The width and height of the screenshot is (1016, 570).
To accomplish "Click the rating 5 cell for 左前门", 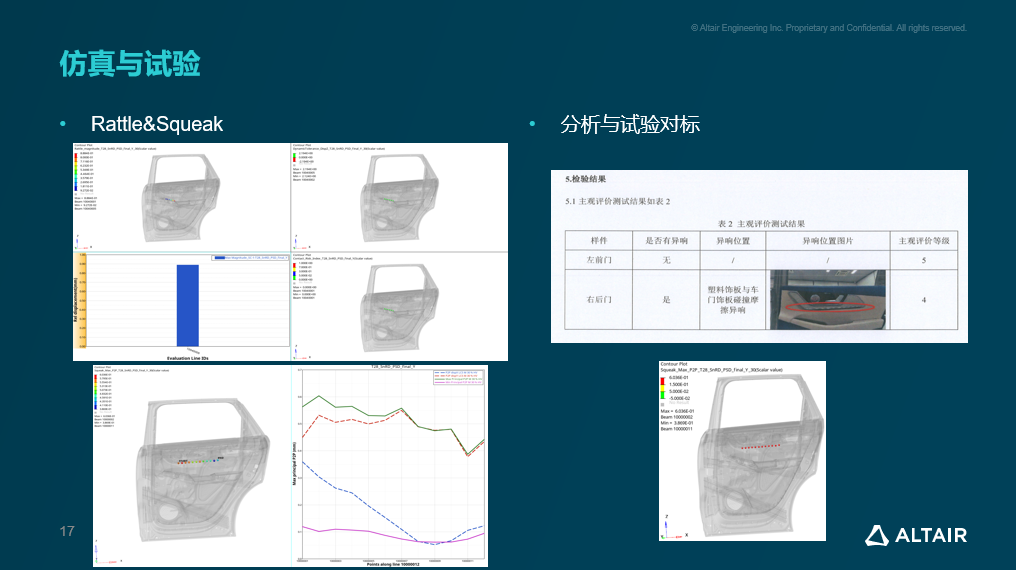I will pyautogui.click(x=924, y=260).
